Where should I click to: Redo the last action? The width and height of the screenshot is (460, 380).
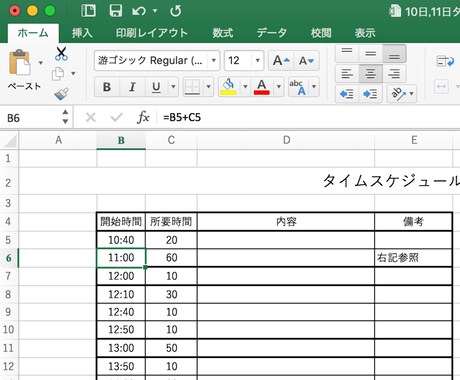176,11
